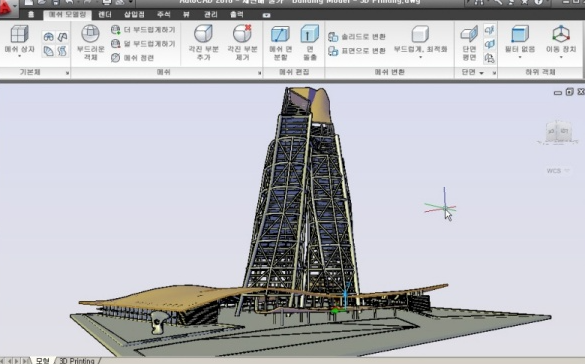Viewport: 585px width, 364px height.
Task: Click 표면으로 변환 convert to surface
Action: [357, 51]
